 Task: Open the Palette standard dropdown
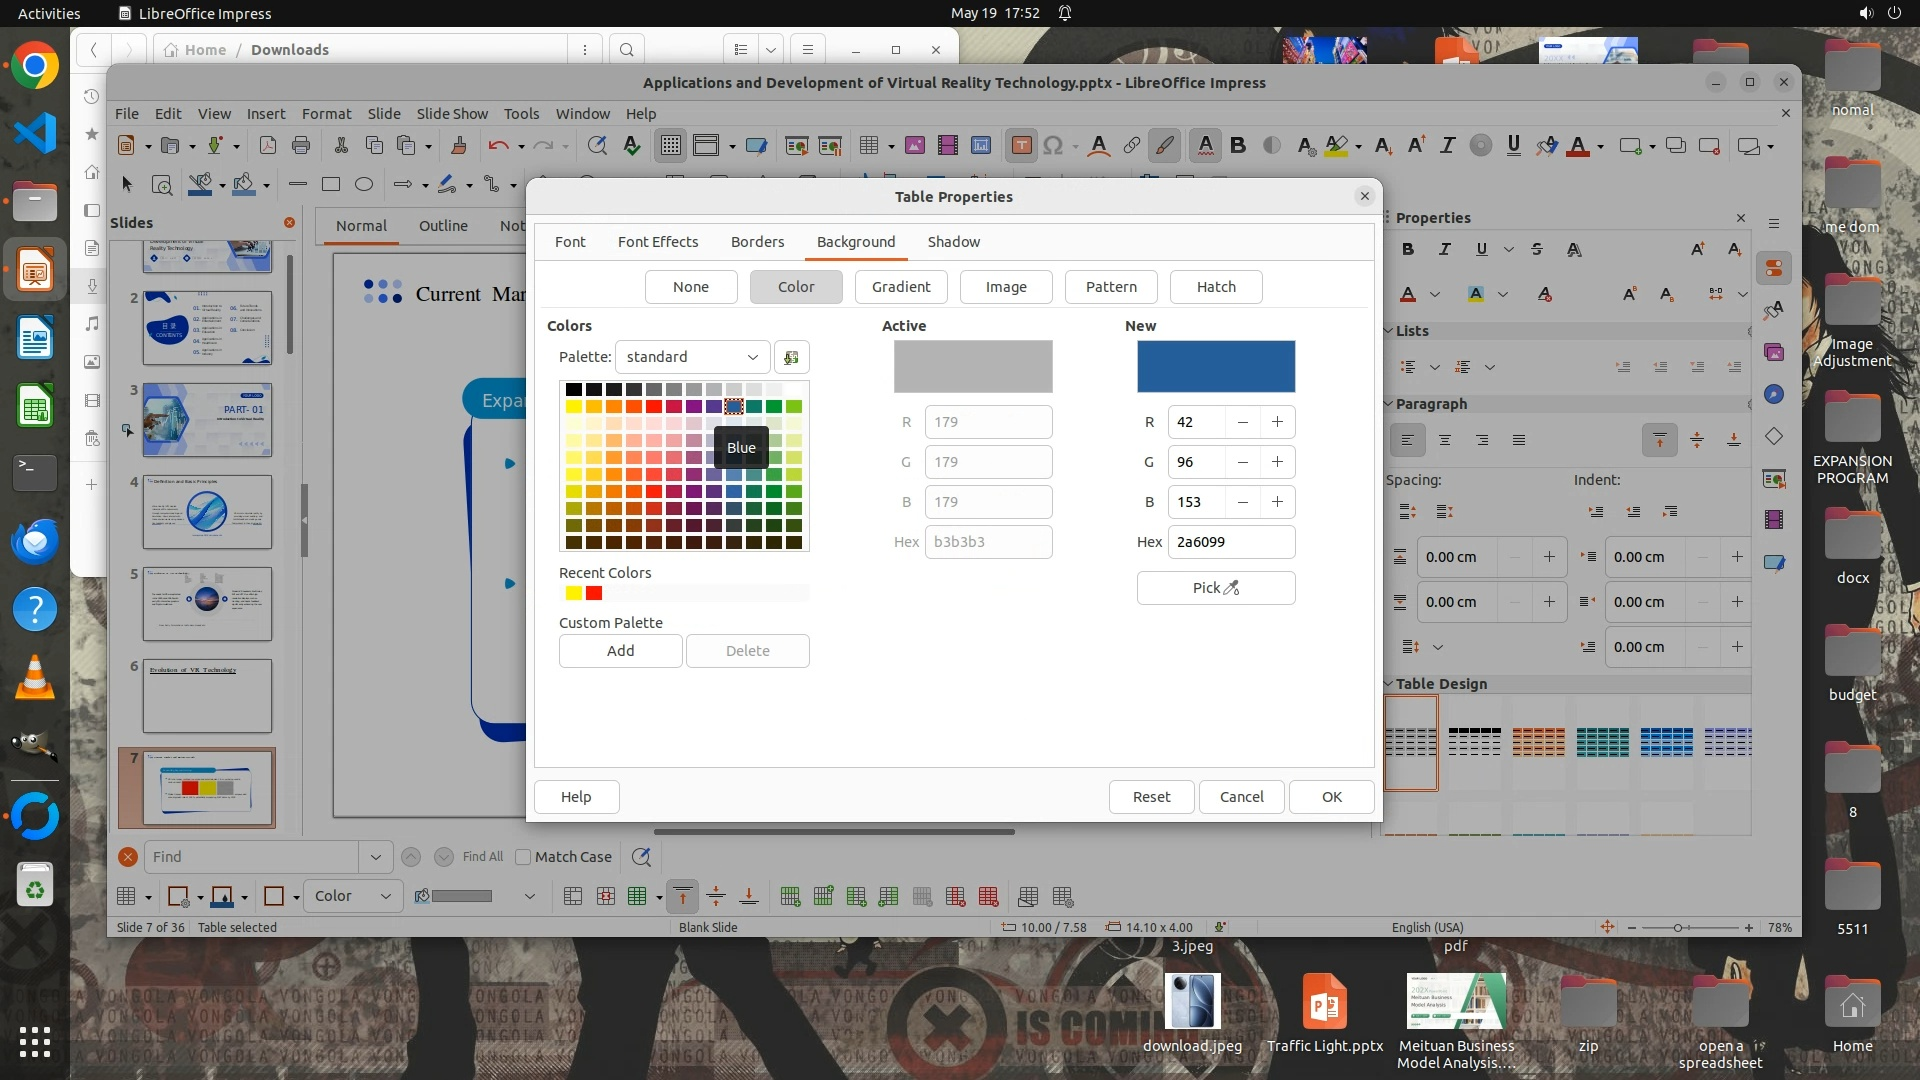(692, 357)
